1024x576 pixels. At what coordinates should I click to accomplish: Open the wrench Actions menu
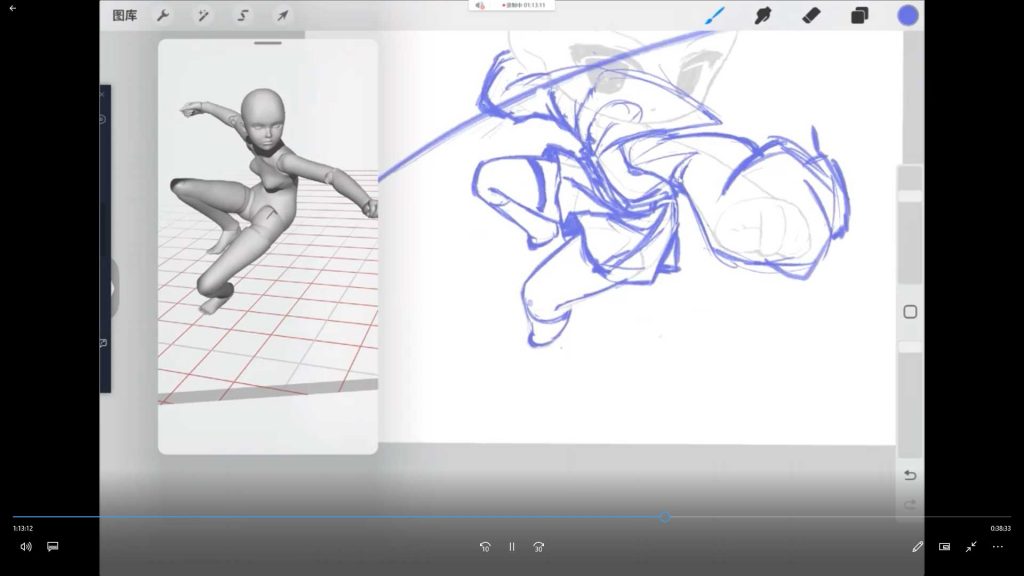[163, 15]
